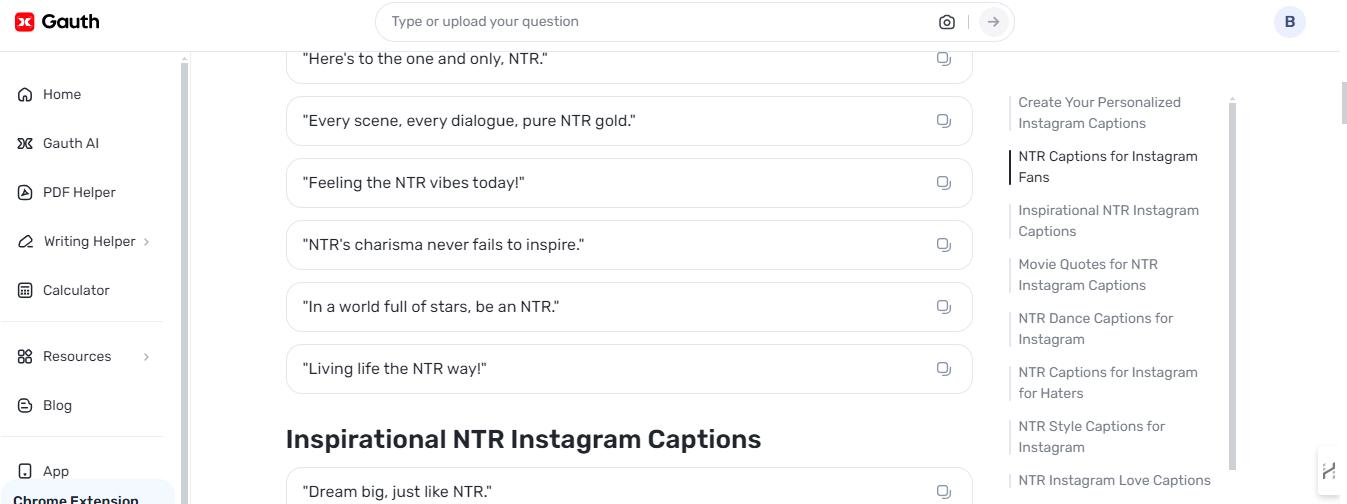Screen dimensions: 1347x504
Task: Submit question with the arrow button
Action: coord(993,22)
